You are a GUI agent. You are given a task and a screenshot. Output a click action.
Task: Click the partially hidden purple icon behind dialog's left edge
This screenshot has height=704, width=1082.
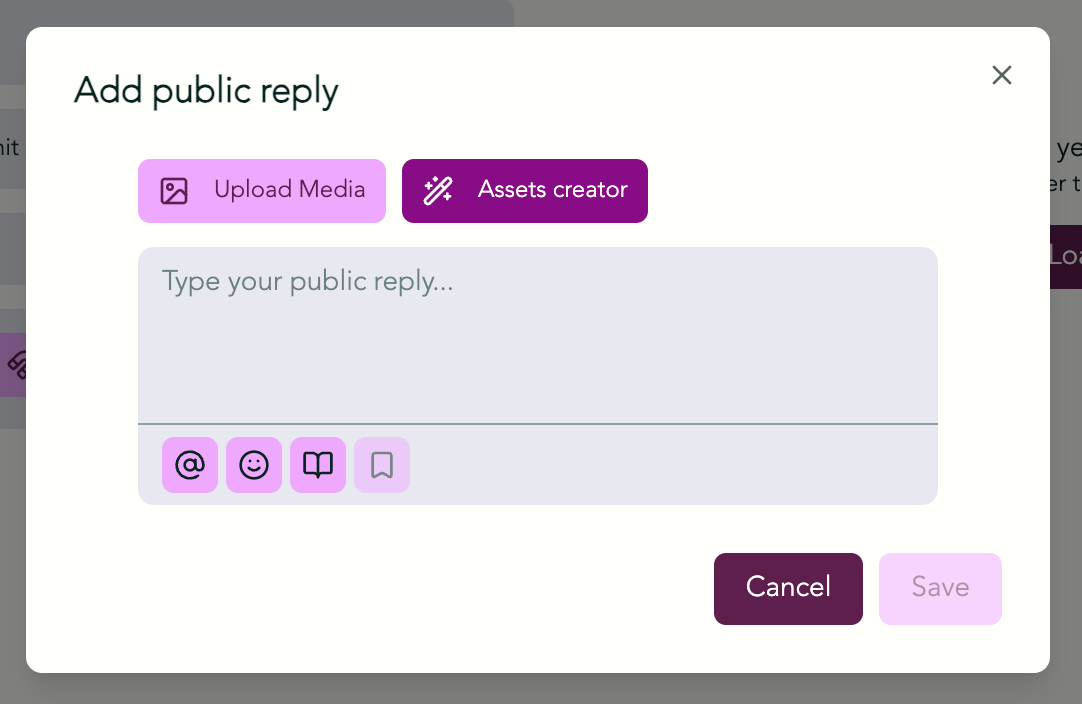coord(14,364)
